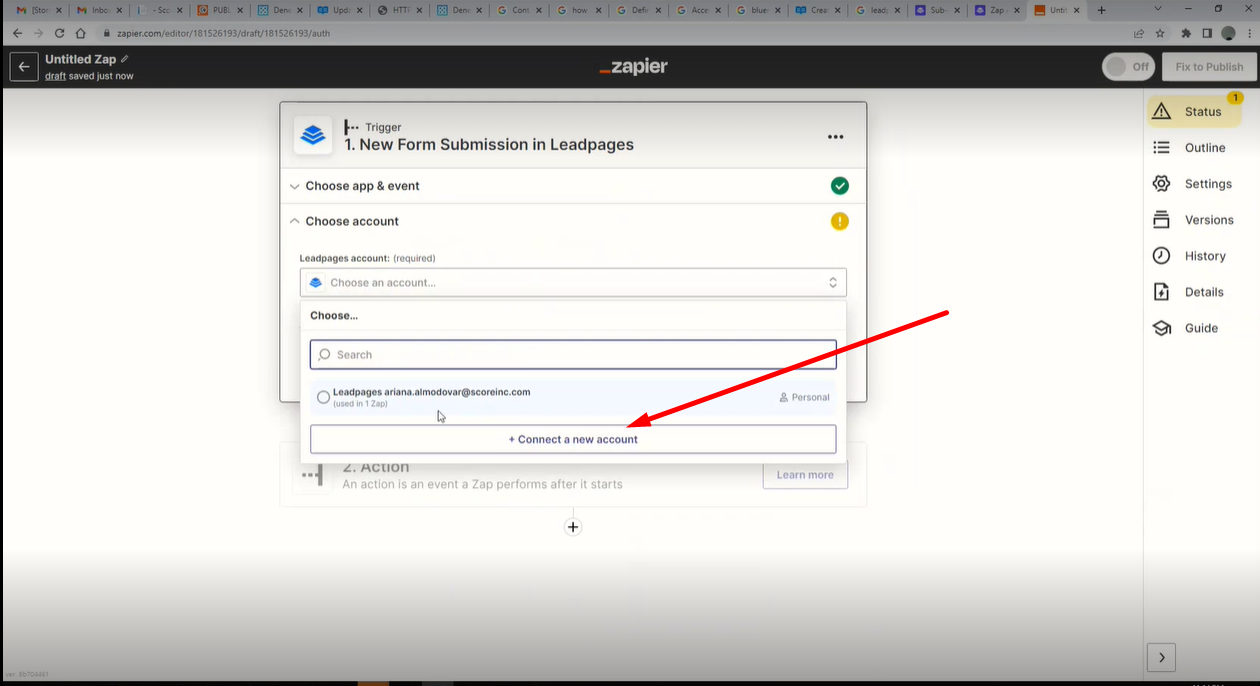
Task: Click the browser forward arrow
Action: tap(38, 33)
